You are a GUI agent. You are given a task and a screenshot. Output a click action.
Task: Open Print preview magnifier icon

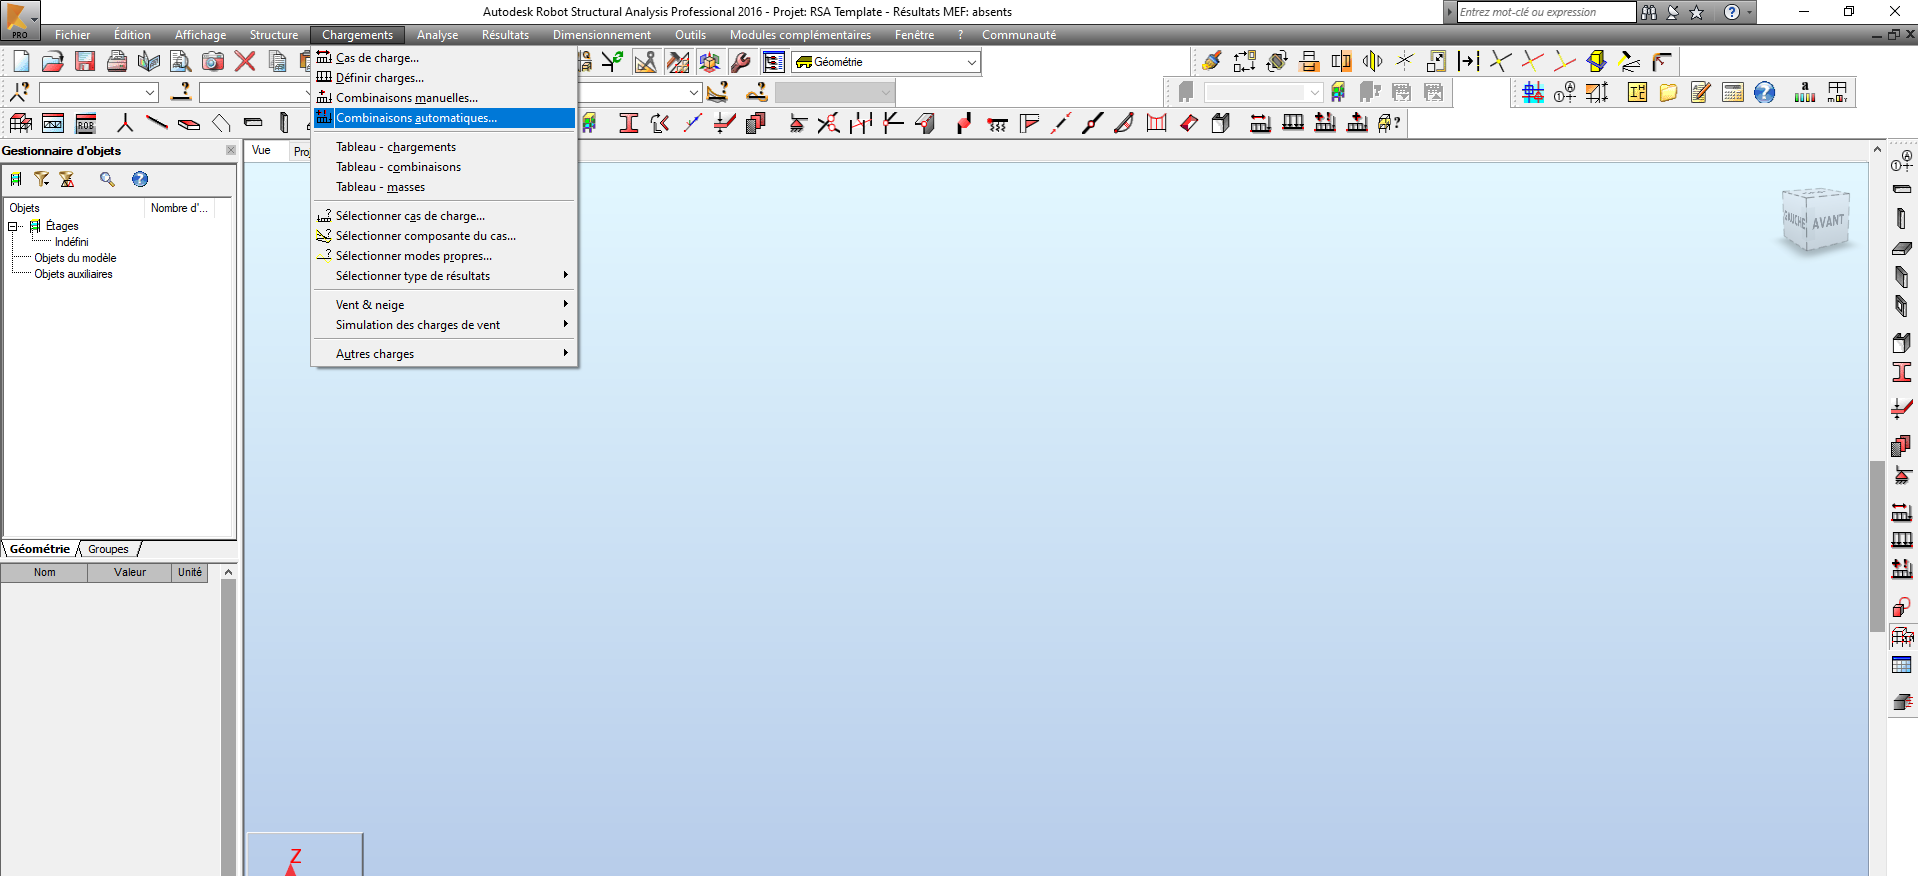pos(181,62)
